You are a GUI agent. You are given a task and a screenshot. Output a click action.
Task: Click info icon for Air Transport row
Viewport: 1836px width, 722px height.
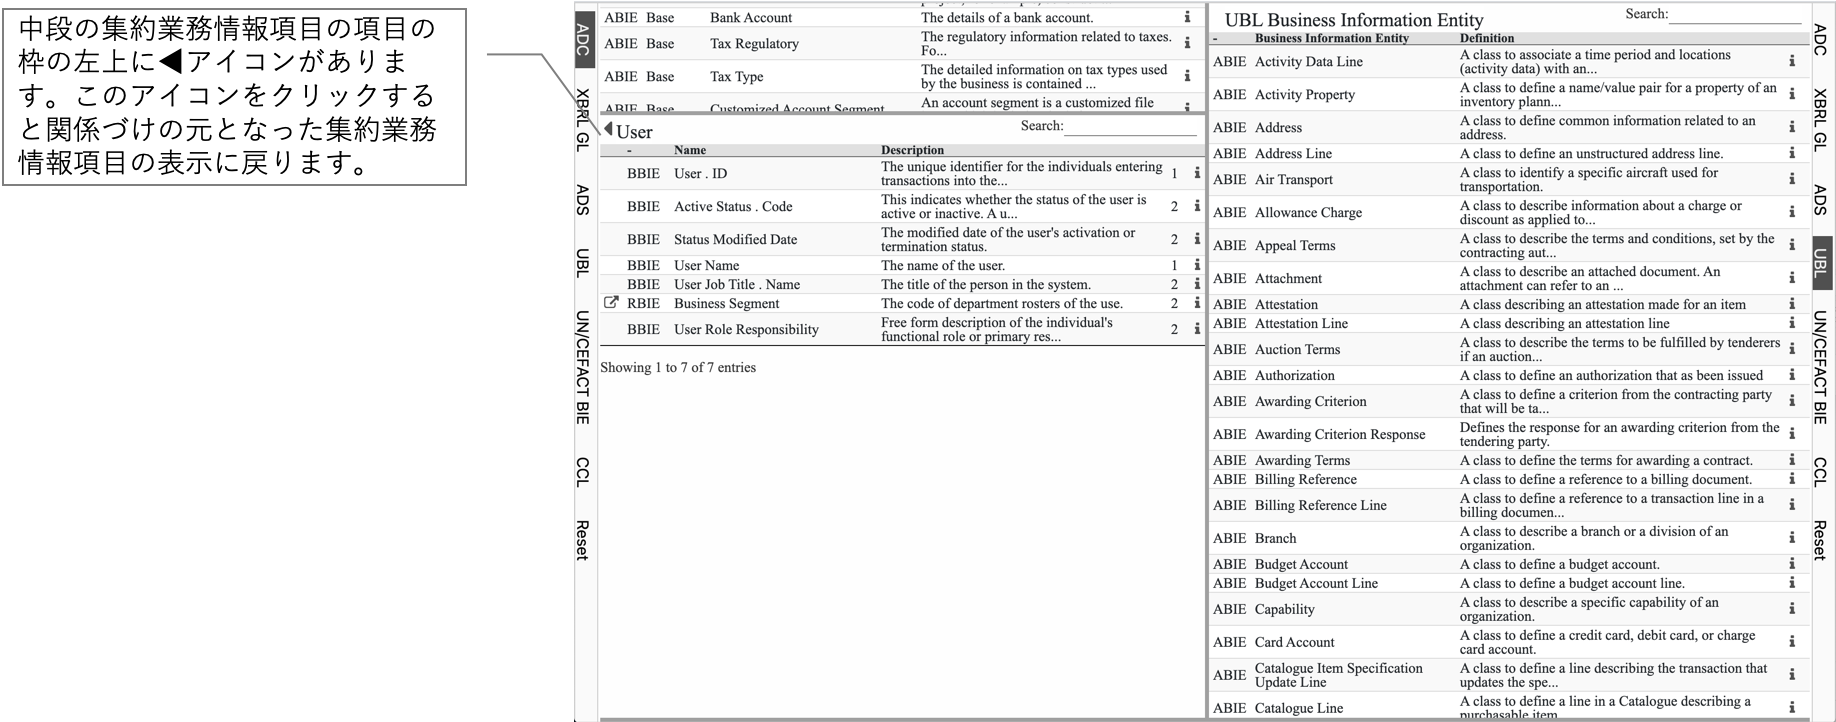1791,179
